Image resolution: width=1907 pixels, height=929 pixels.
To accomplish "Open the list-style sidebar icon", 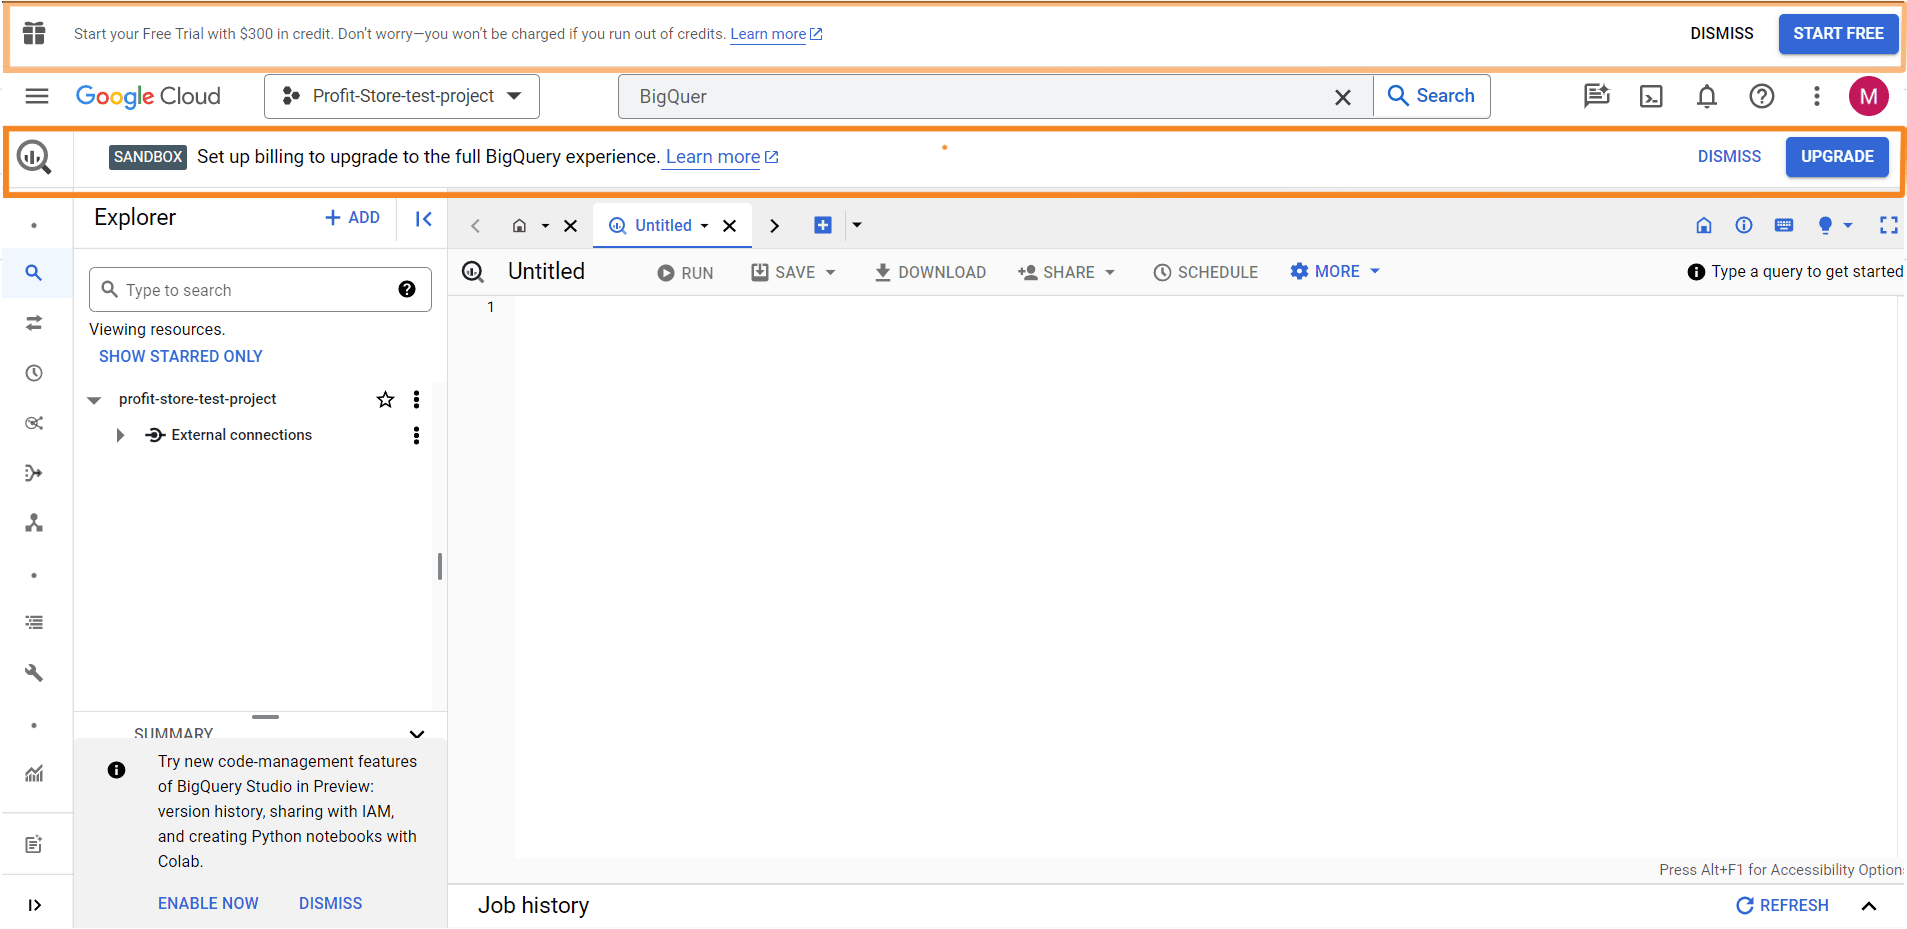I will tap(34, 622).
